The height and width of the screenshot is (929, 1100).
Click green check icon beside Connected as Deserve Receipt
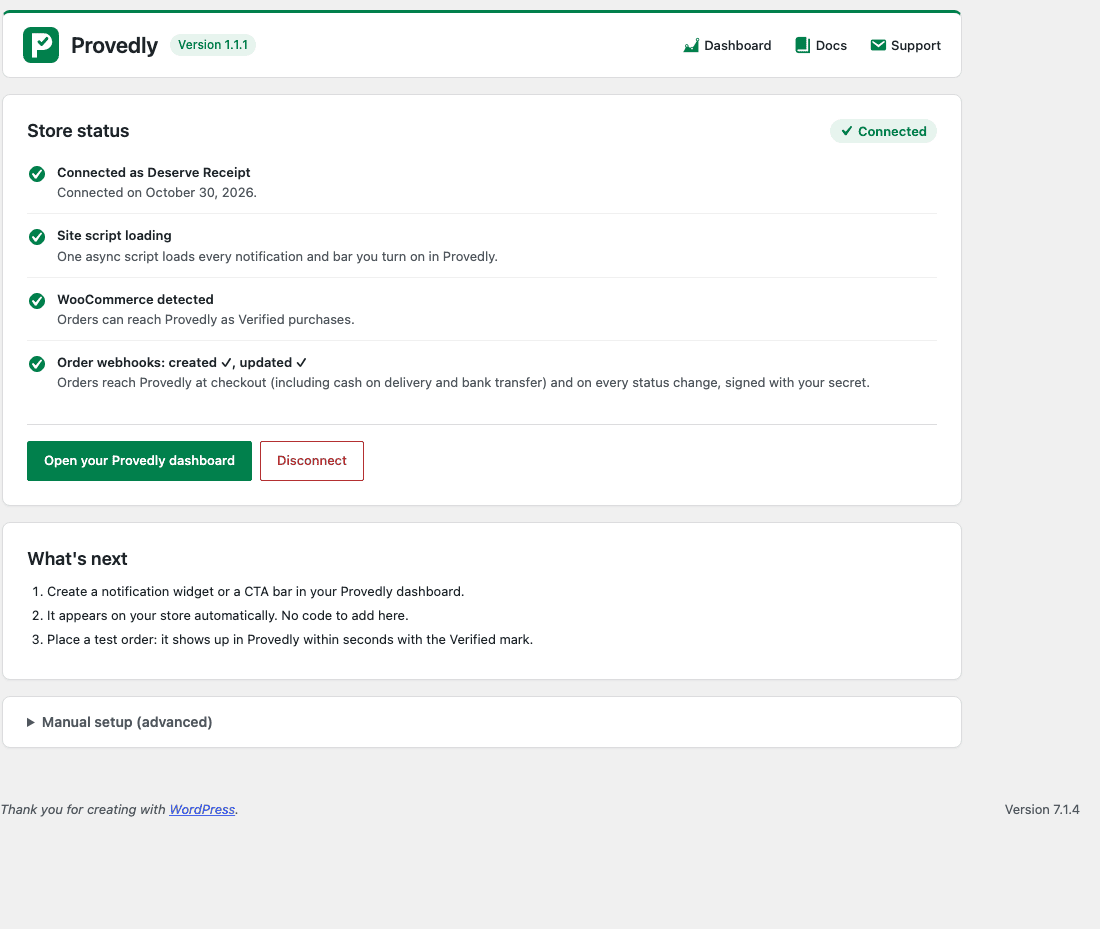pyautogui.click(x=37, y=174)
